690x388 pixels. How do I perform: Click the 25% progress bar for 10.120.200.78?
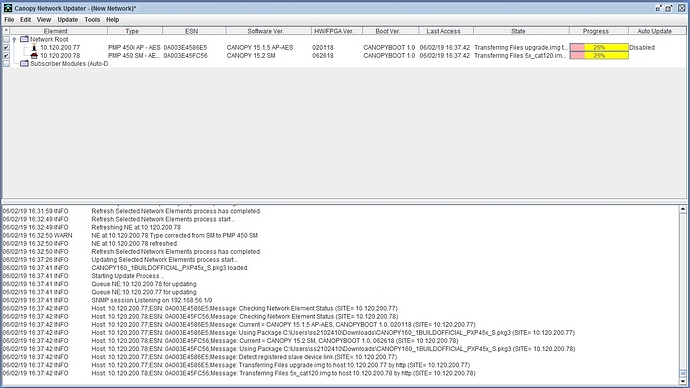599,55
